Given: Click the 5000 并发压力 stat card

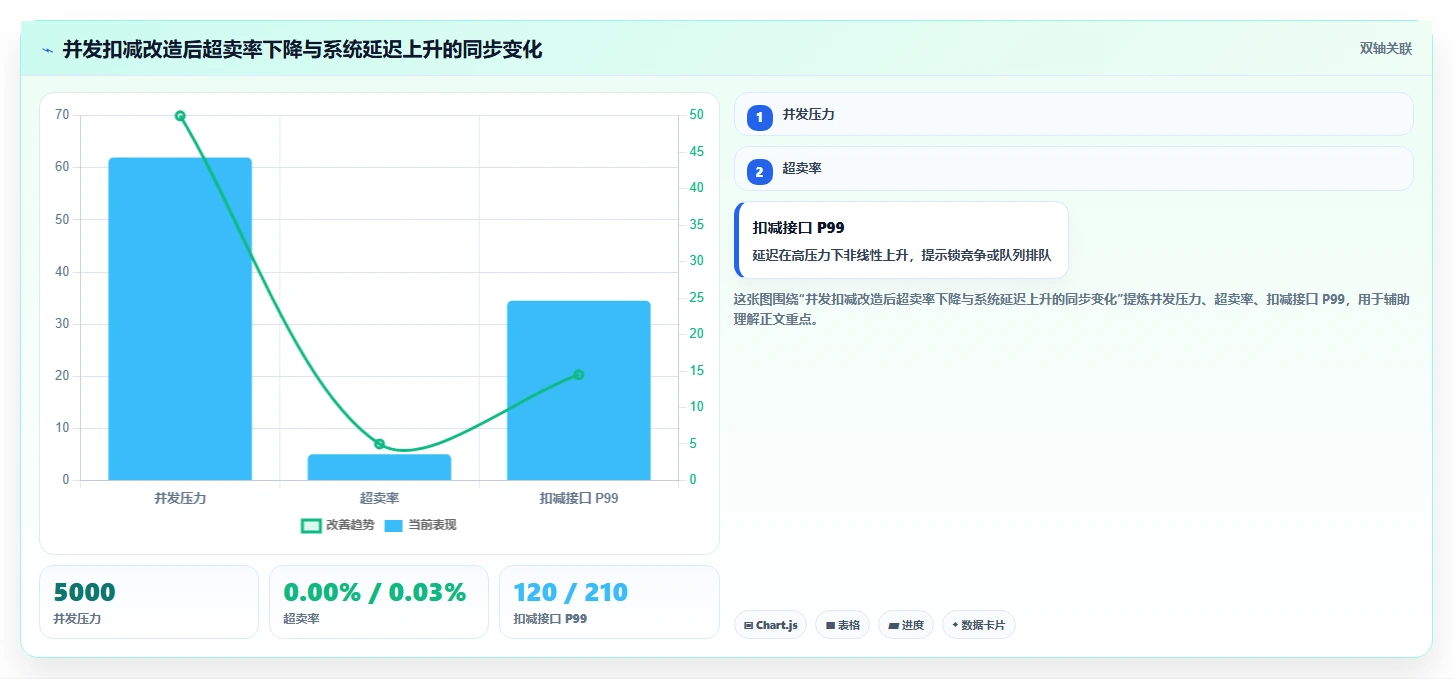Looking at the screenshot, I should coord(149,602).
